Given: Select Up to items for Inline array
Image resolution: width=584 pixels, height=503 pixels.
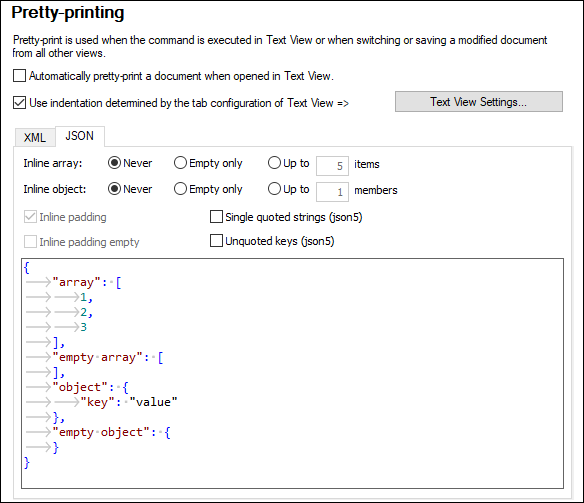Looking at the screenshot, I should pos(274,163).
